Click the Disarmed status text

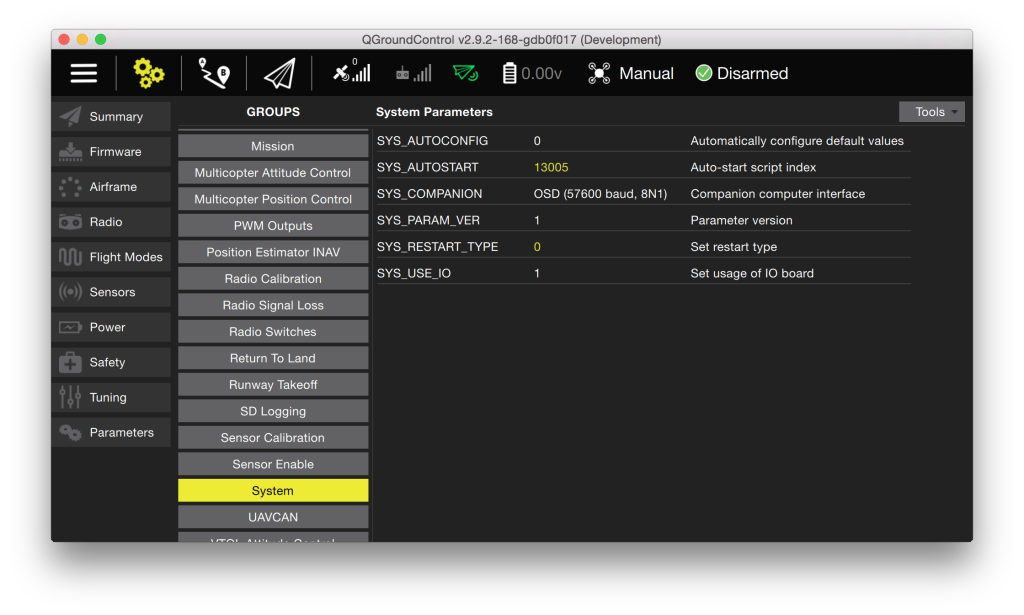(x=752, y=73)
